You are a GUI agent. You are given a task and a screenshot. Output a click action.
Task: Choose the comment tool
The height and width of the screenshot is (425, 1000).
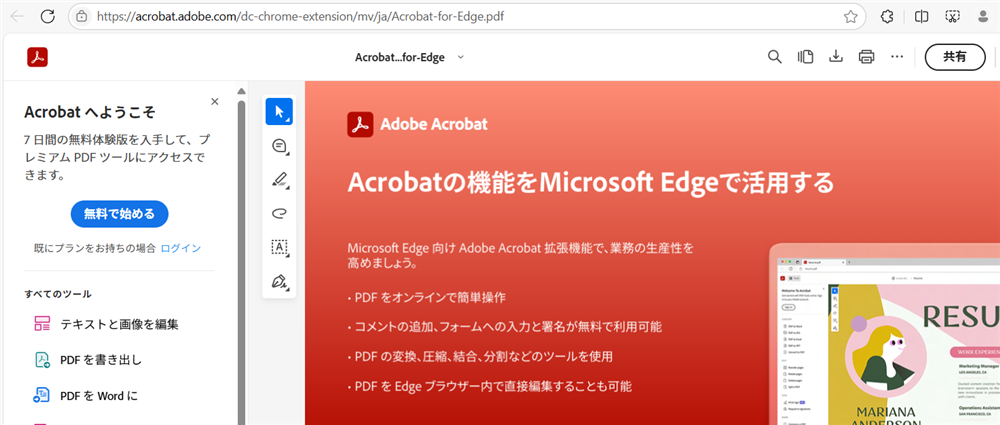(x=279, y=146)
